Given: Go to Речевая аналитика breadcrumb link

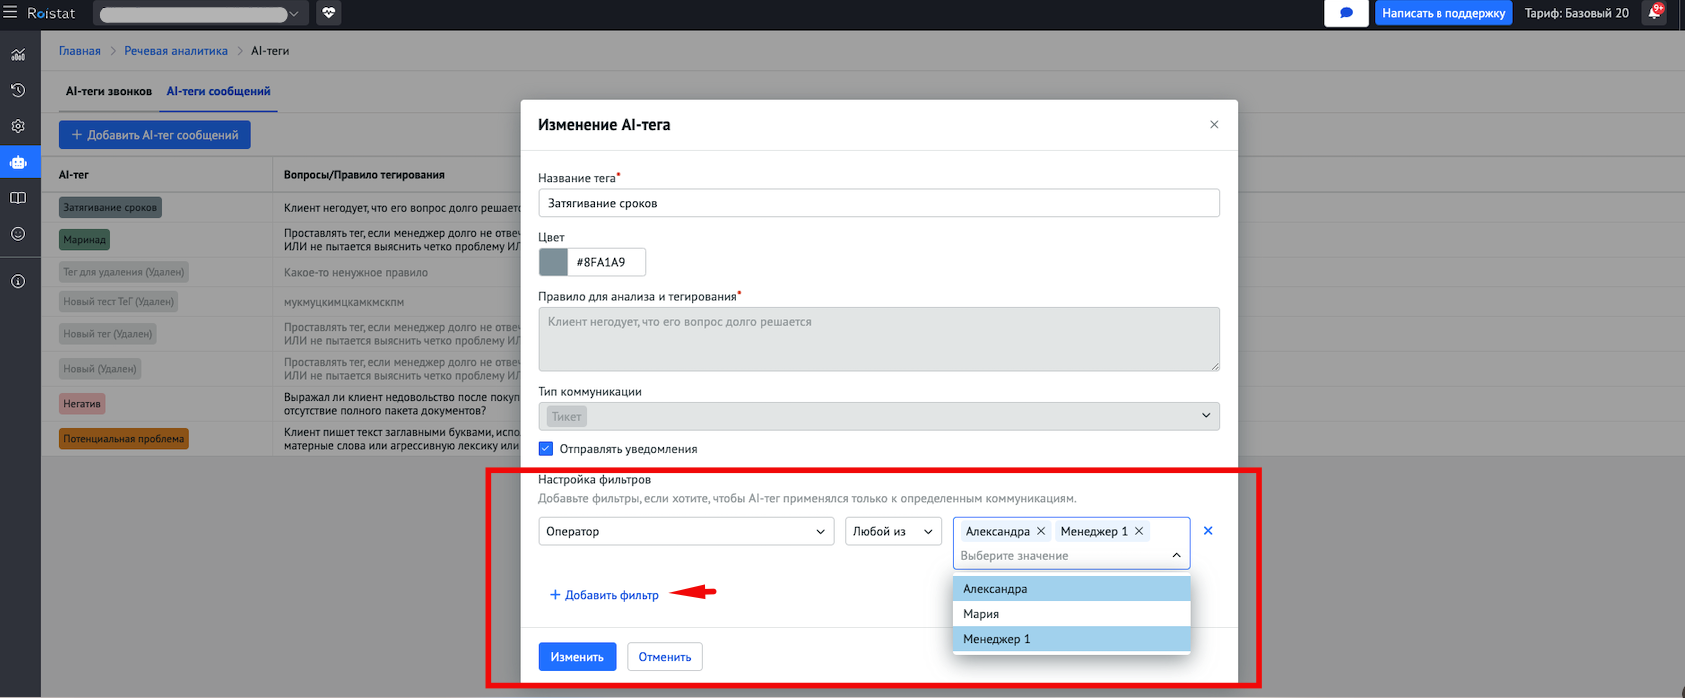Looking at the screenshot, I should 176,51.
